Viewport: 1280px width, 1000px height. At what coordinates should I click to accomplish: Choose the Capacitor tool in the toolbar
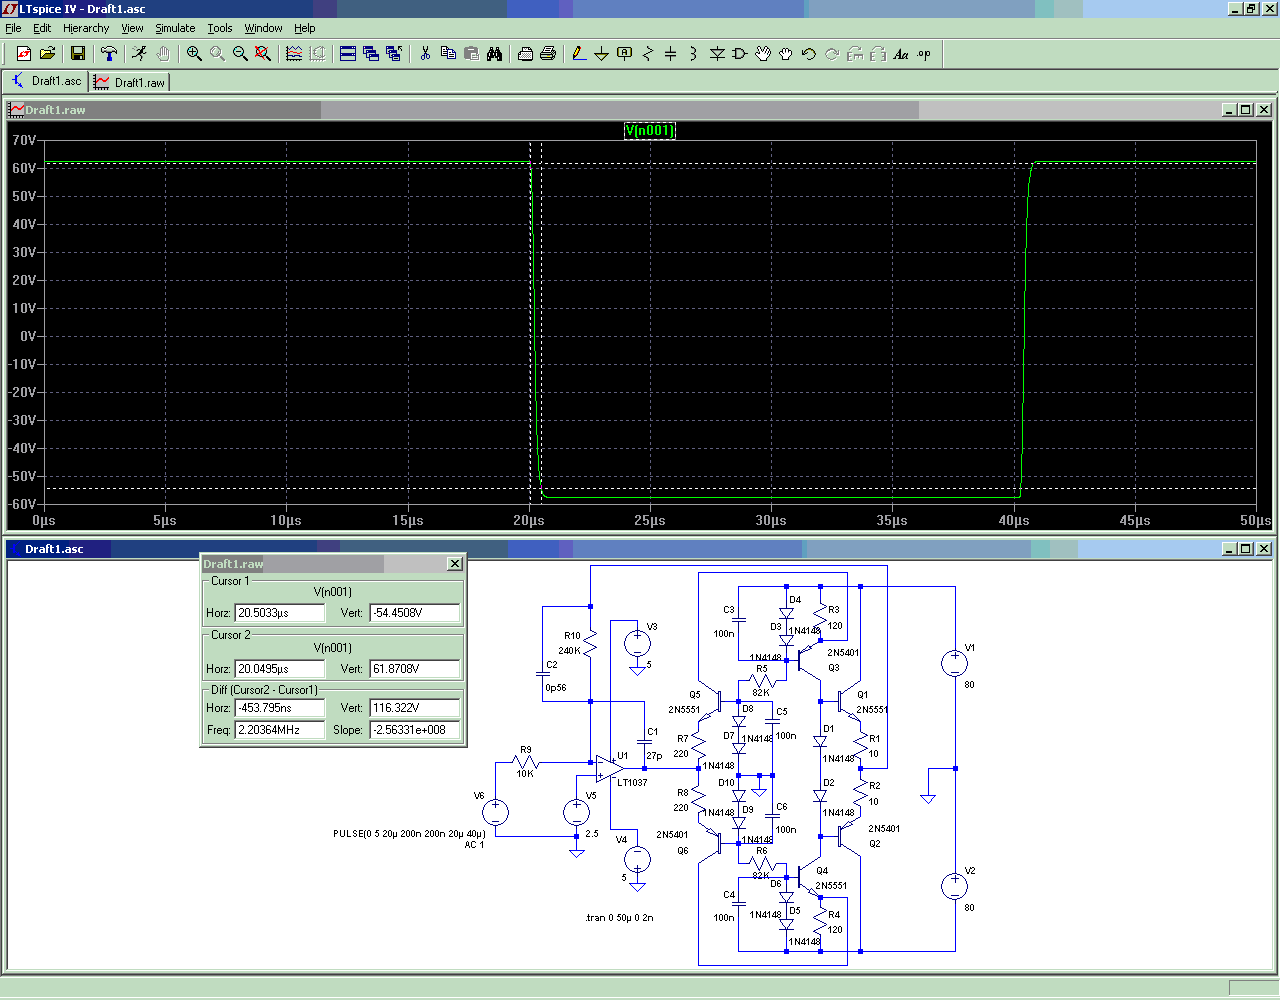pyautogui.click(x=670, y=53)
